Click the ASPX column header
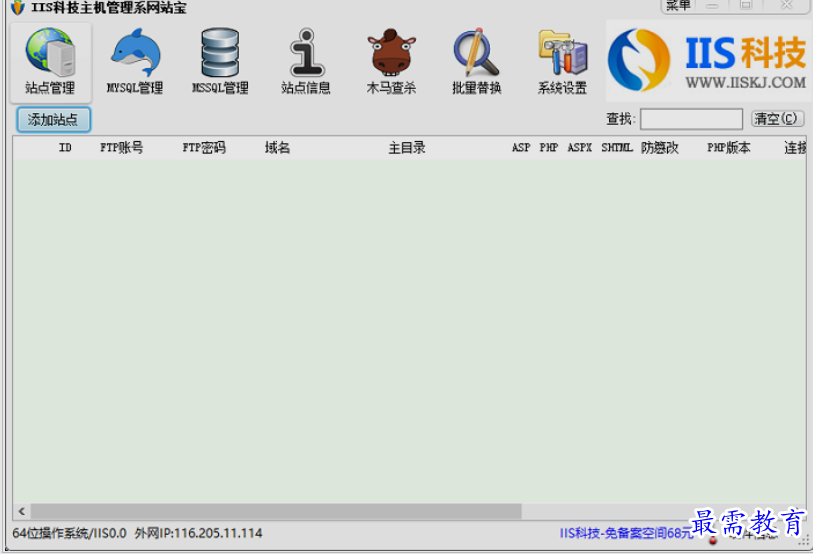The height and width of the screenshot is (554, 813). (580, 148)
